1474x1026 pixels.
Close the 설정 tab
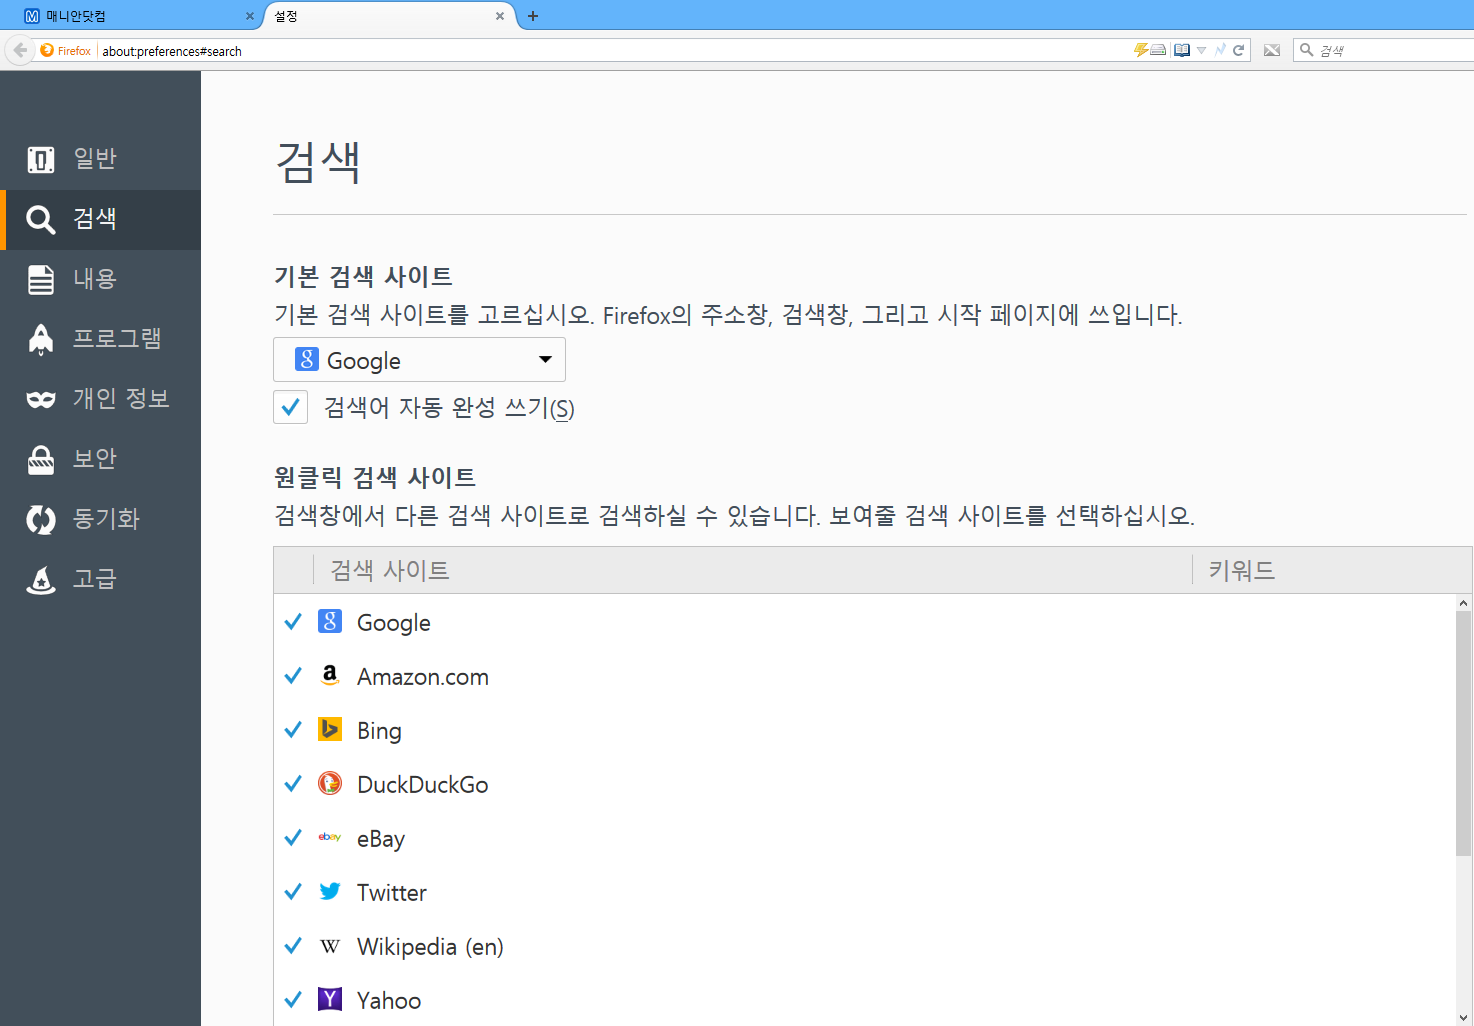click(500, 16)
